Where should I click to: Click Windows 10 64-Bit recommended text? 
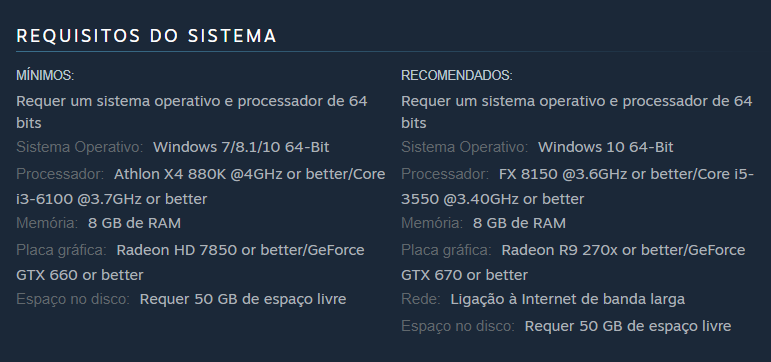pyautogui.click(x=606, y=147)
